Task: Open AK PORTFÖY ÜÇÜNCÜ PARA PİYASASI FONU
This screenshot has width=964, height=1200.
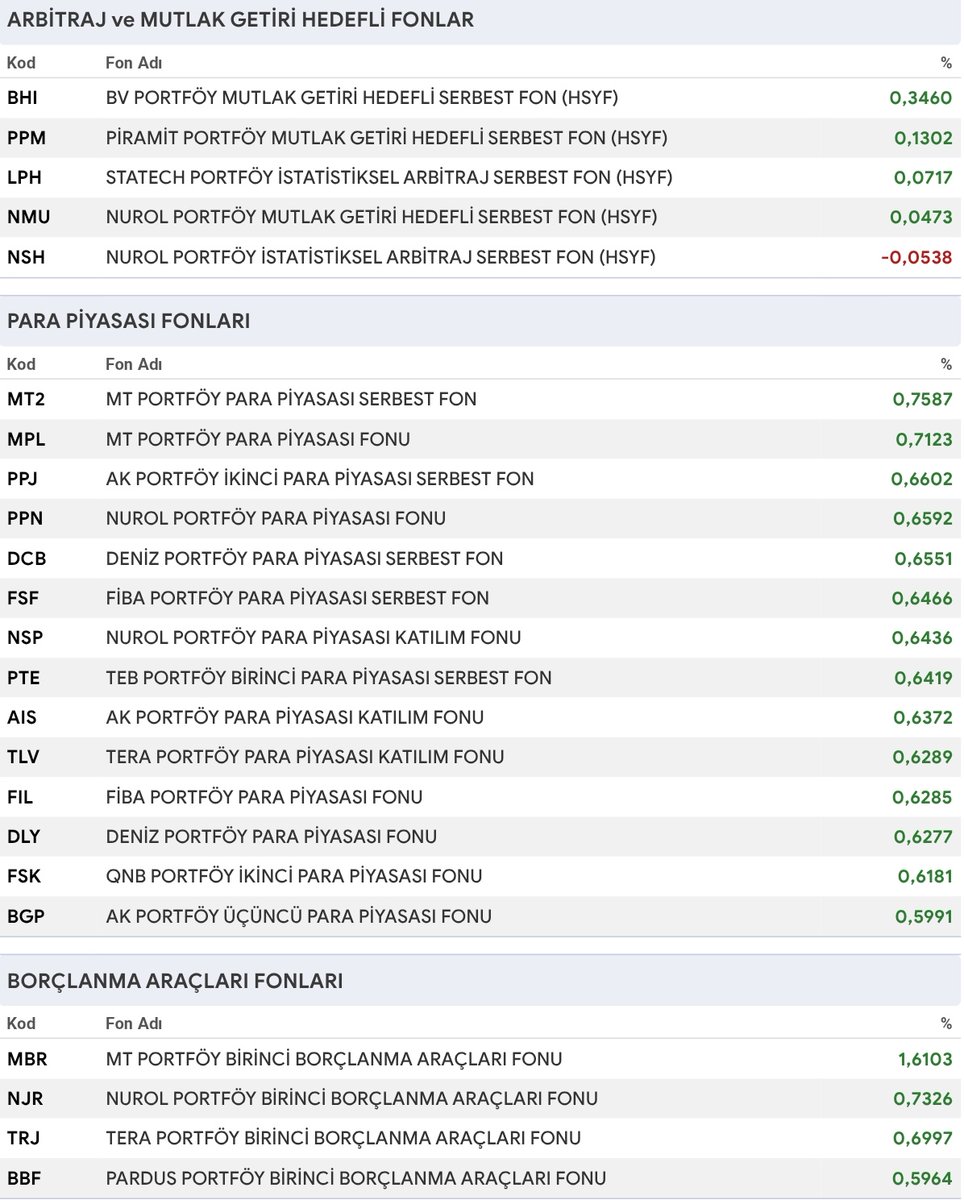Action: point(298,916)
